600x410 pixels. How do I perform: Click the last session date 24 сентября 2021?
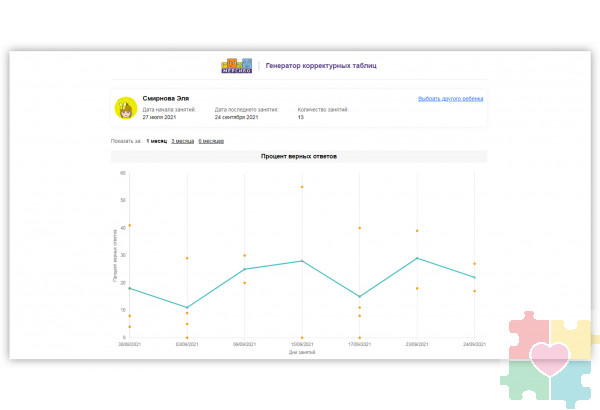tap(236, 117)
